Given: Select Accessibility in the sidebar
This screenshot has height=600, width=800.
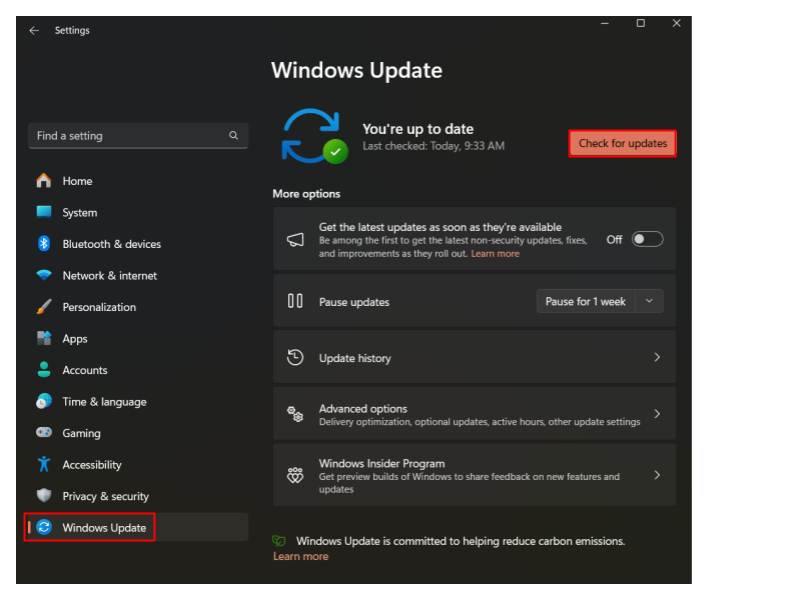Looking at the screenshot, I should click(x=138, y=464).
